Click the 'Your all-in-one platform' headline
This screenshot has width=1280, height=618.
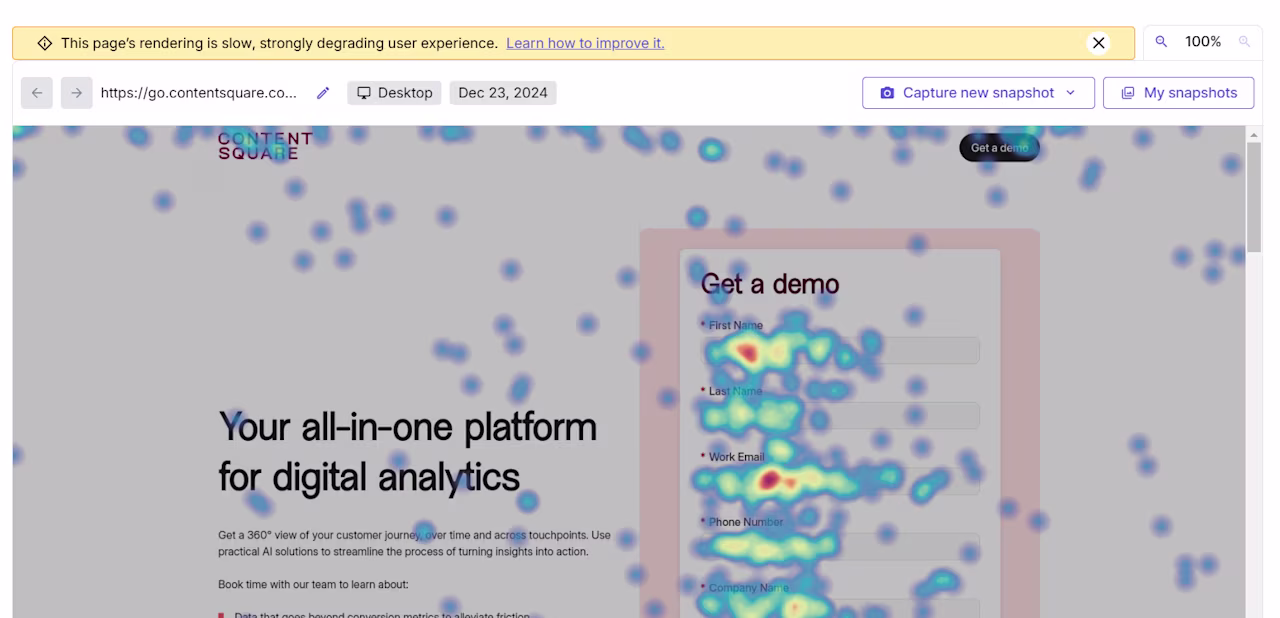point(407,452)
